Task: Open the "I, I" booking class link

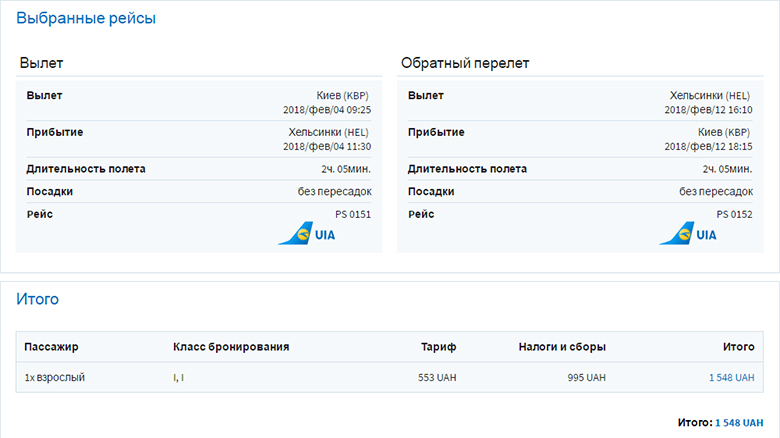Action: pyautogui.click(x=178, y=377)
